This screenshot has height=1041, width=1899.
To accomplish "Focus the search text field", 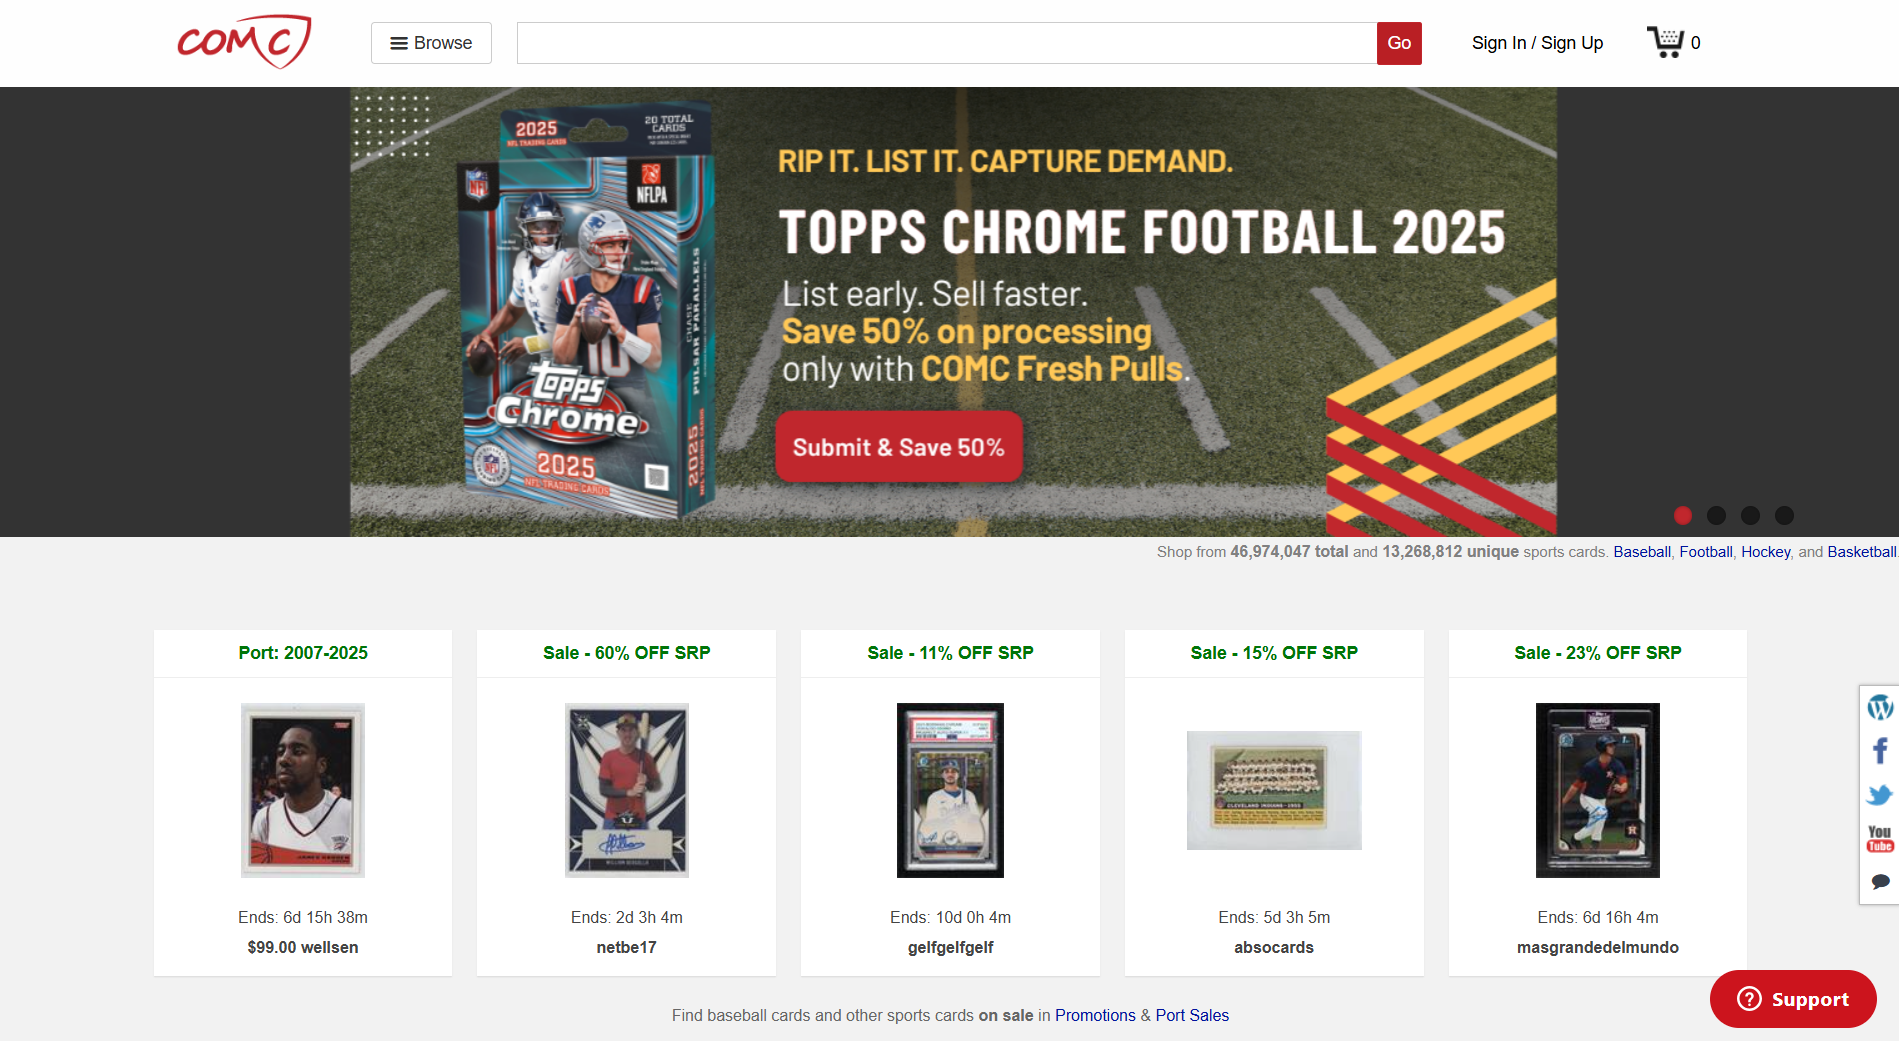I will point(947,43).
